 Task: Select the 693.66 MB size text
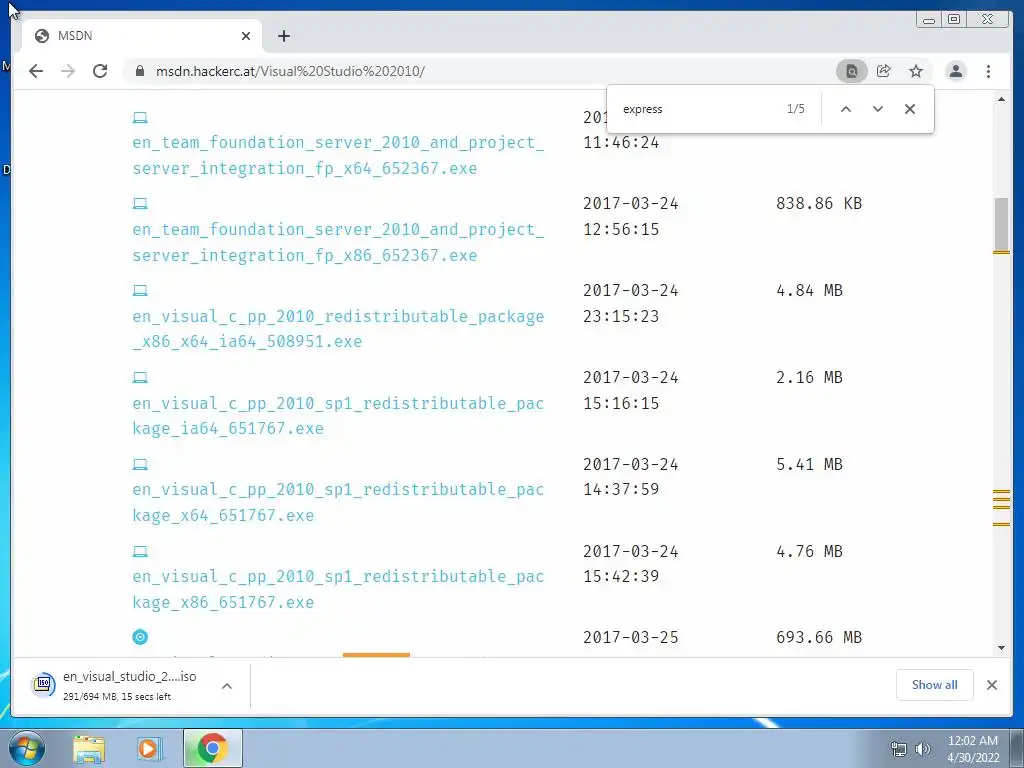(x=818, y=637)
